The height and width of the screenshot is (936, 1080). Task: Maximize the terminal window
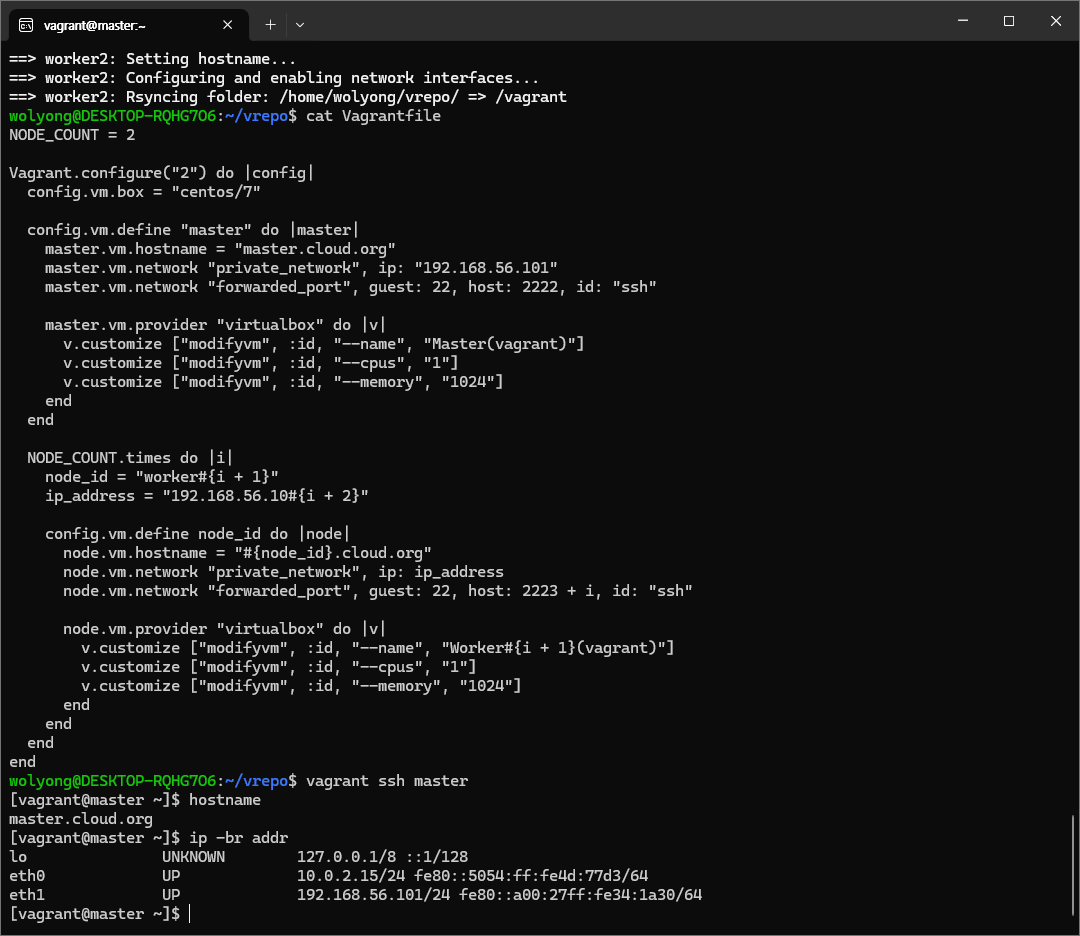pyautogui.click(x=1009, y=21)
